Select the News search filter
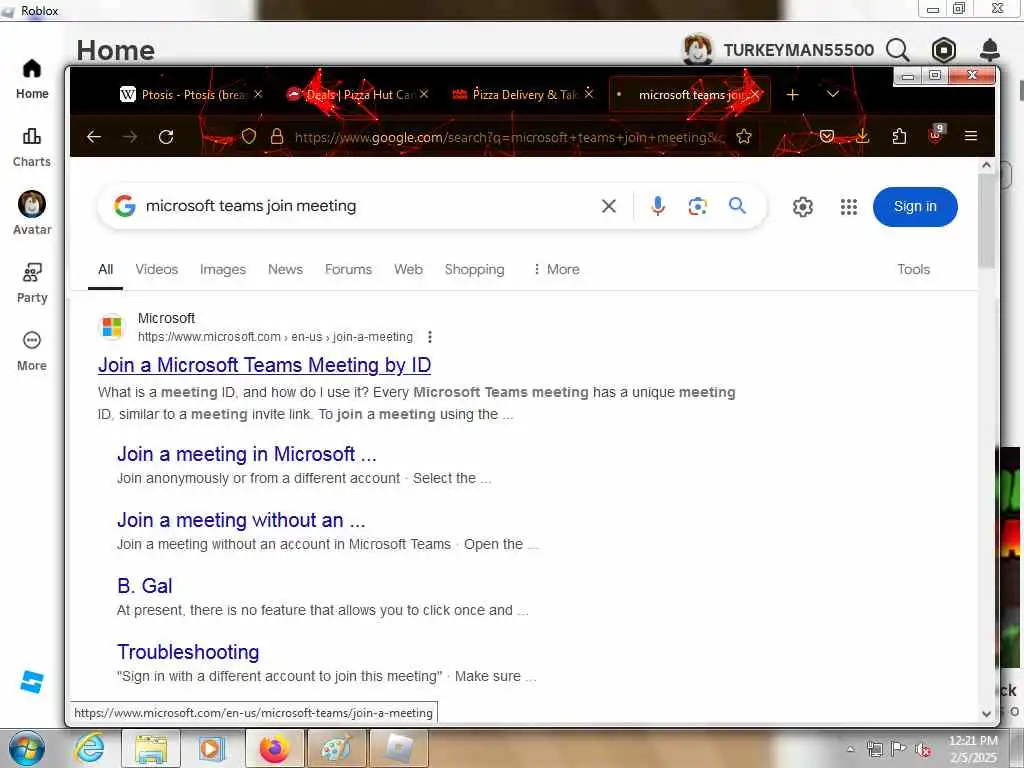This screenshot has width=1024, height=768. click(285, 269)
